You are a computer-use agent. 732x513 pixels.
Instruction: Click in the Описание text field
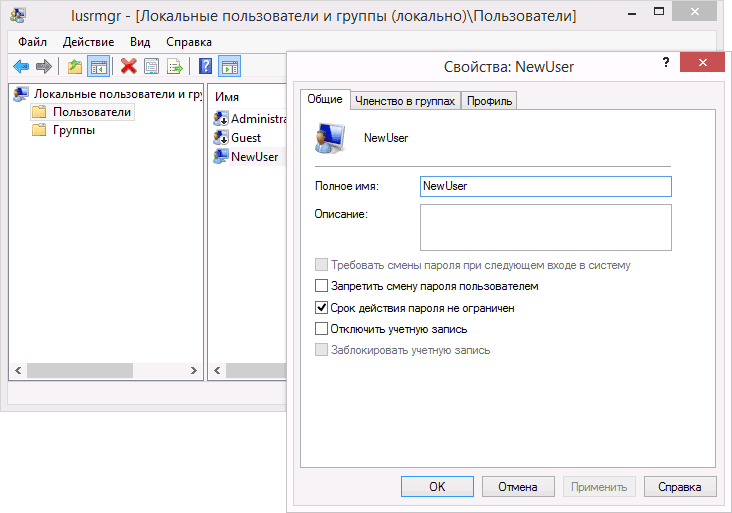tap(545, 227)
